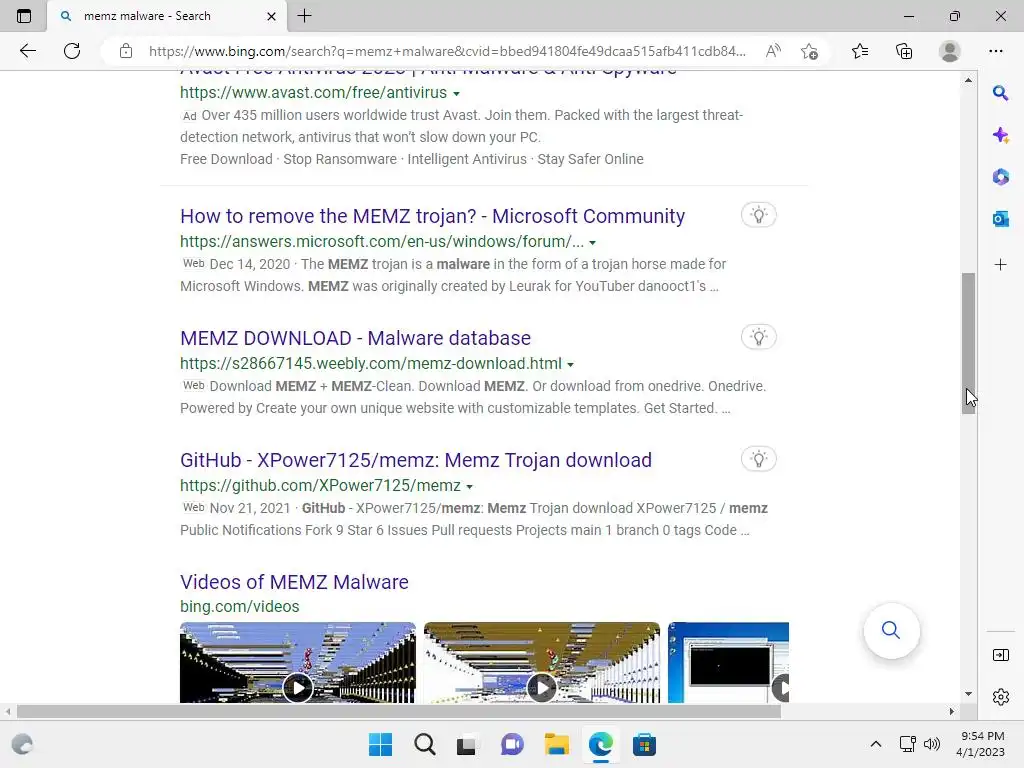The image size is (1024, 768).
Task: Close the memz malware search tab
Action: [x=272, y=16]
